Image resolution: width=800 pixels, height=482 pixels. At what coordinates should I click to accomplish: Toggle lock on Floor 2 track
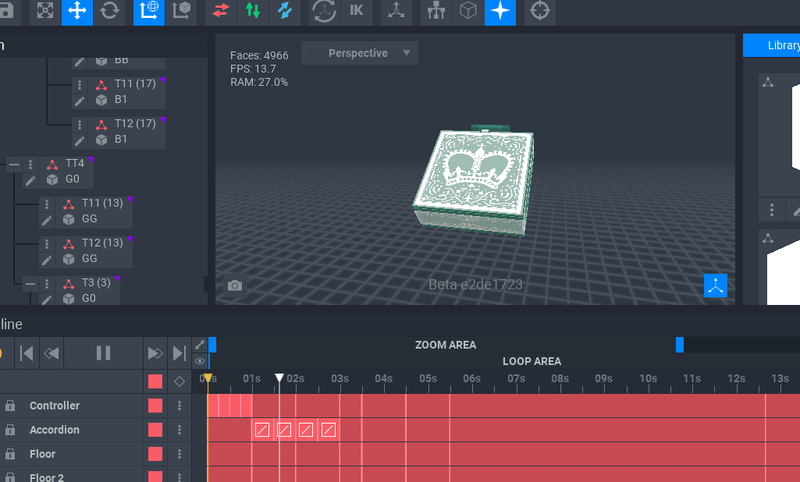pyautogui.click(x=10, y=477)
